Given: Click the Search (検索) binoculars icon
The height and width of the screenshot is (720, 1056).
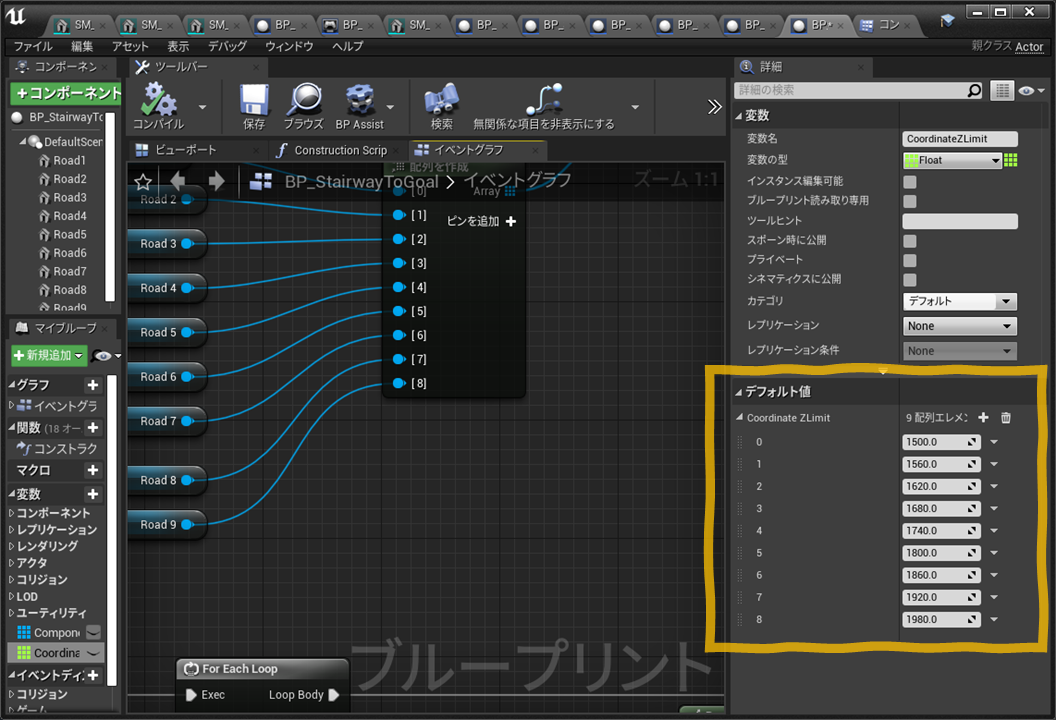Looking at the screenshot, I should tap(442, 100).
